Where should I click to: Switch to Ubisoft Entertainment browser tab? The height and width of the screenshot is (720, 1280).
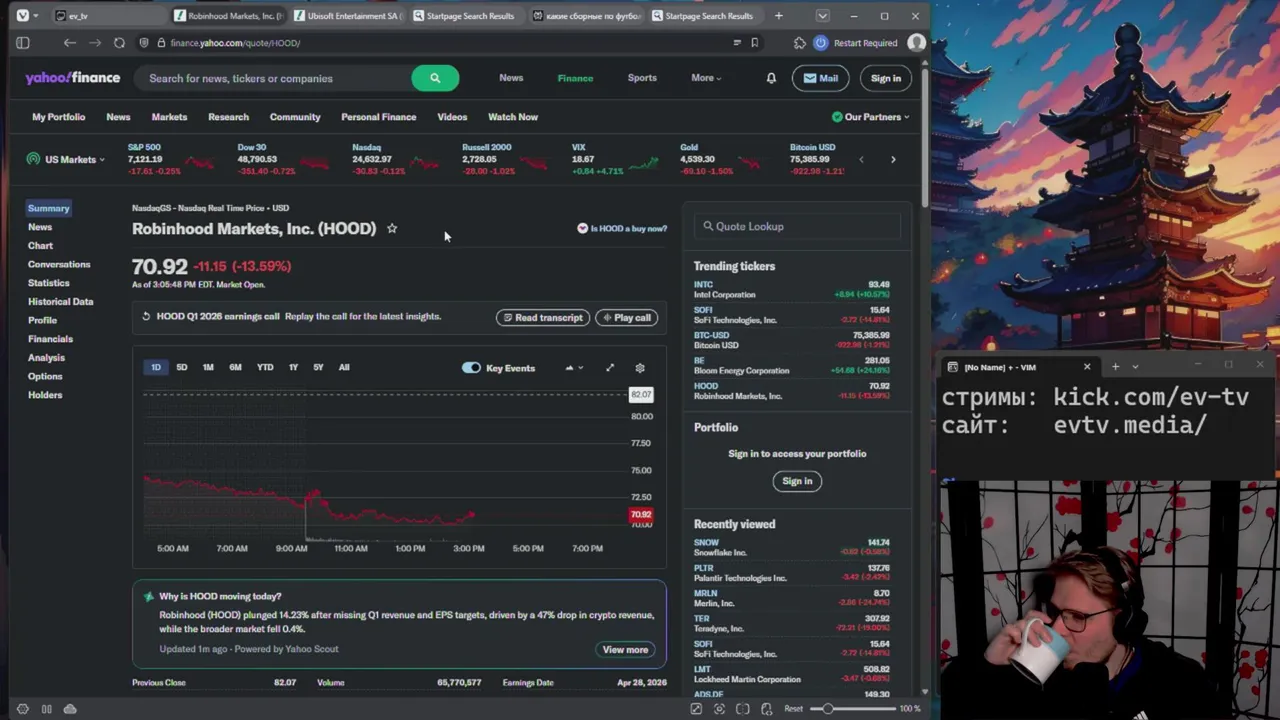pos(347,16)
